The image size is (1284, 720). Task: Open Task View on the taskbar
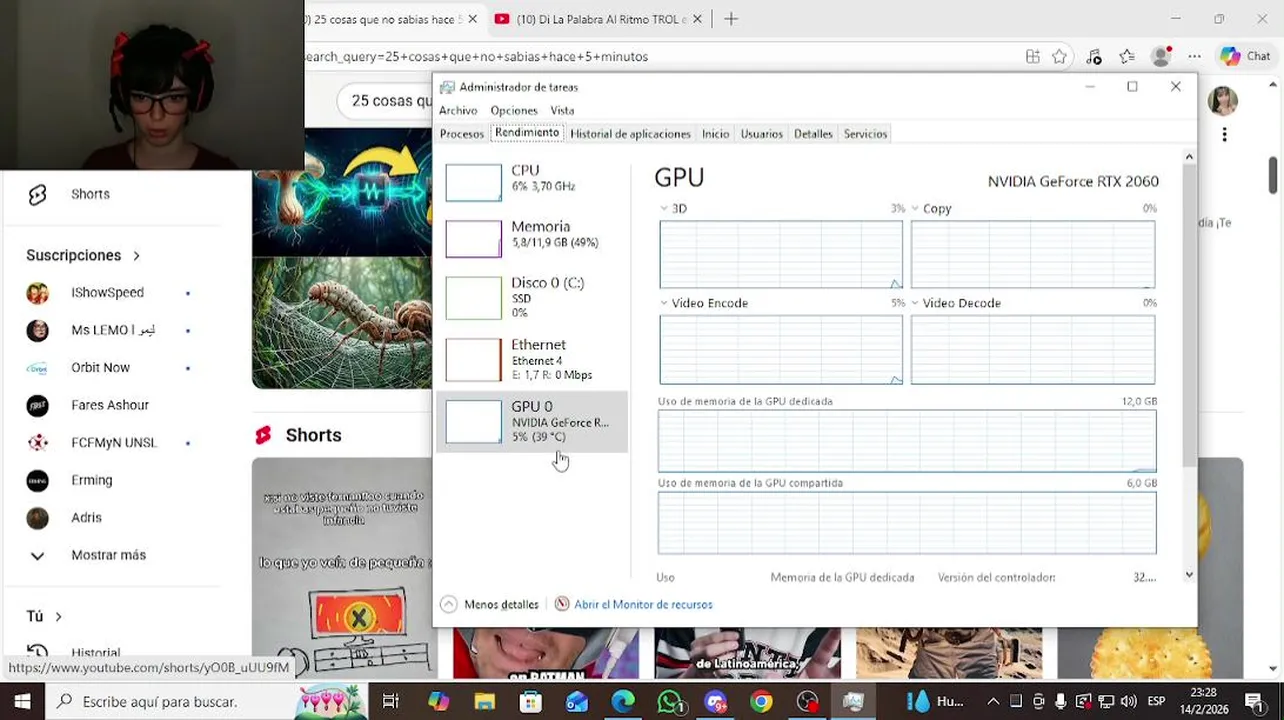click(391, 701)
